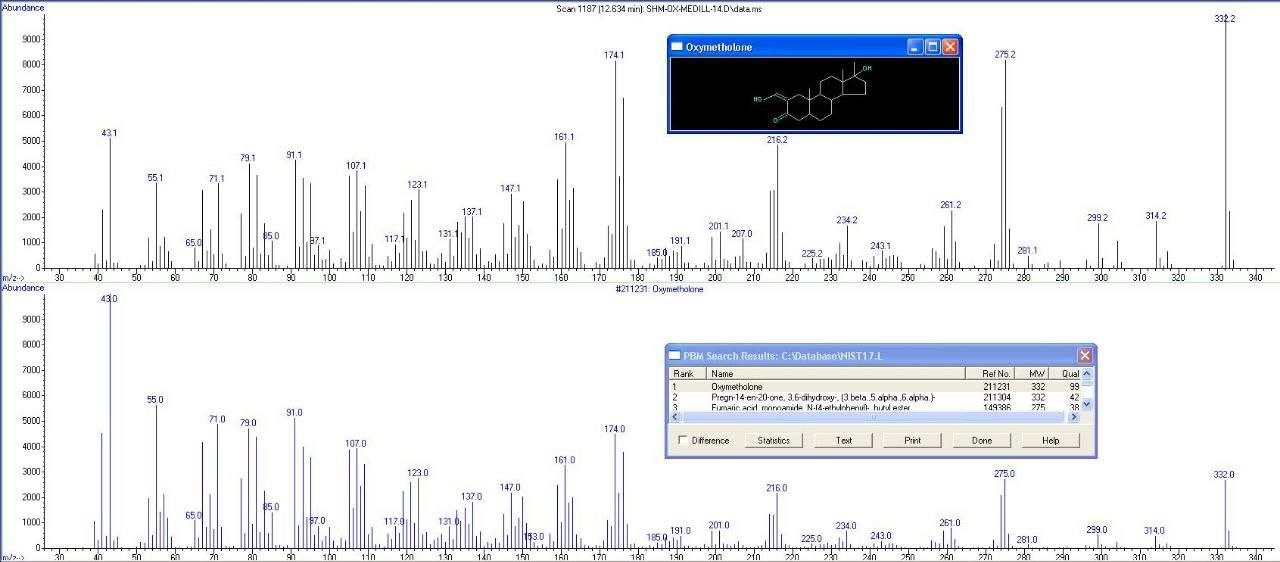1280x562 pixels.
Task: Click the 275.2 peak label in upper spectrum
Action: [x=1005, y=55]
